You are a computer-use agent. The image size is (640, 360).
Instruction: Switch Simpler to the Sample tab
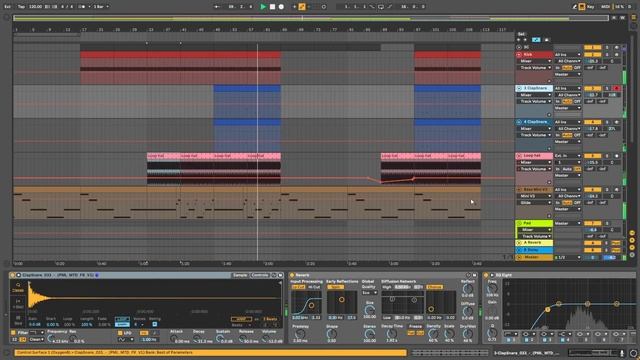click(x=240, y=276)
